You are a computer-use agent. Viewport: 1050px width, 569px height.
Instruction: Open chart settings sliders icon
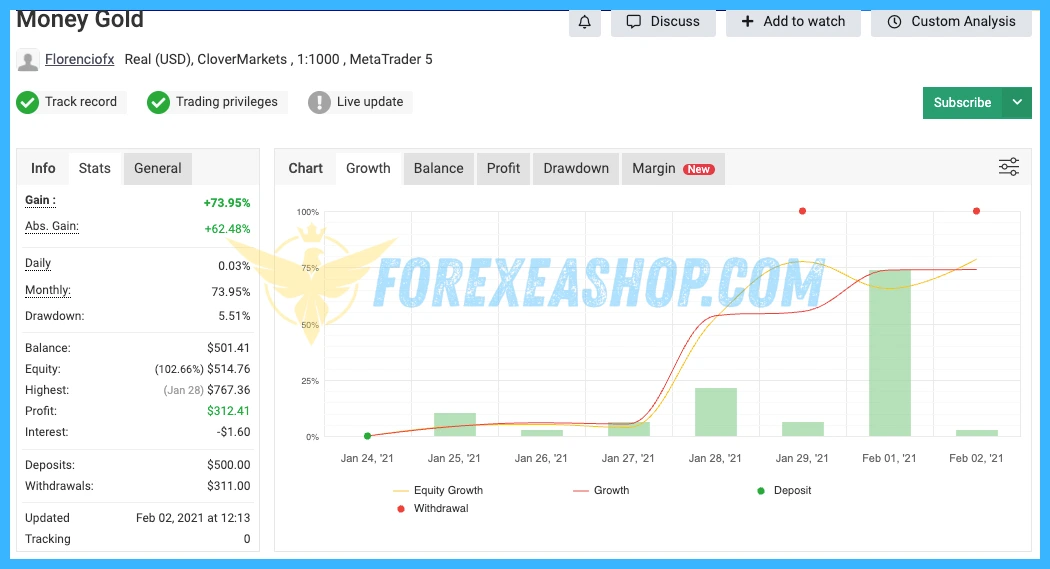[x=1009, y=167]
